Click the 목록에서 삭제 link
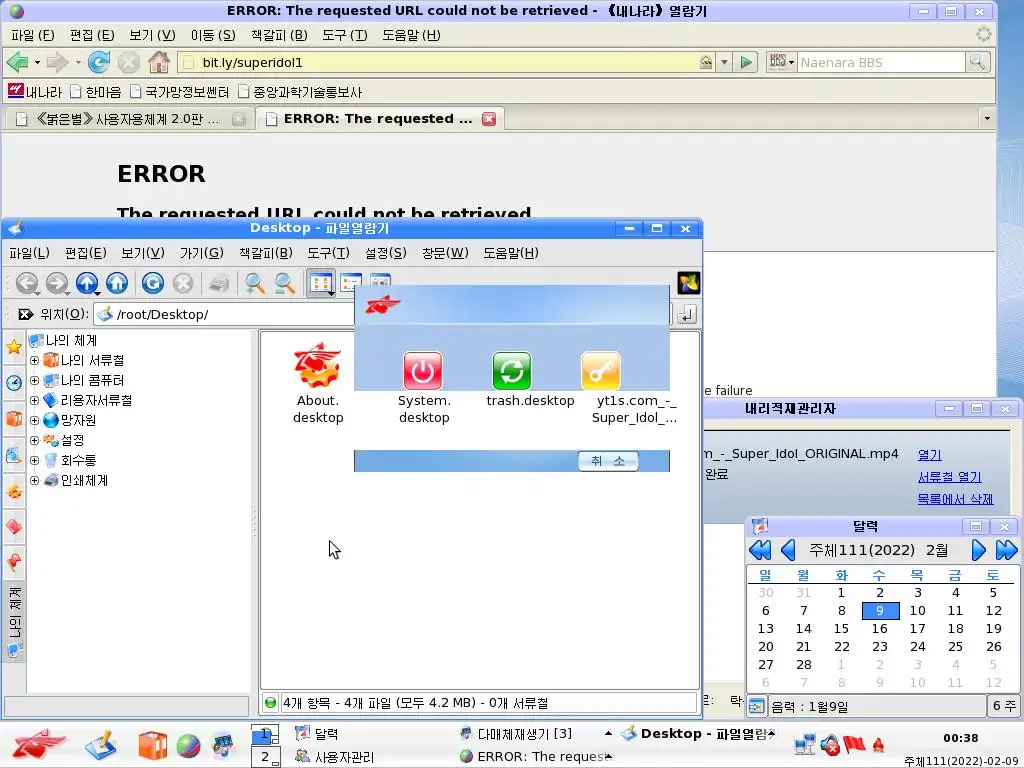The image size is (1024, 768). (x=955, y=499)
